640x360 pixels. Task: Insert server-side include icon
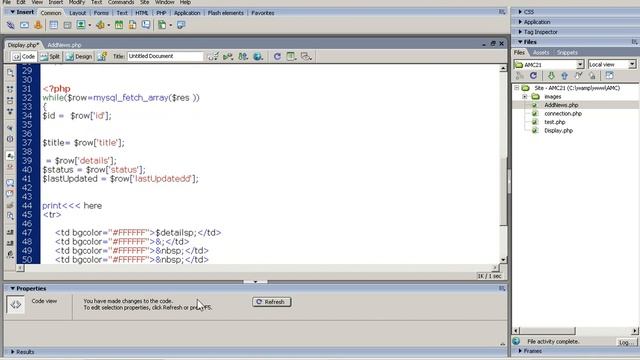[x=132, y=25]
